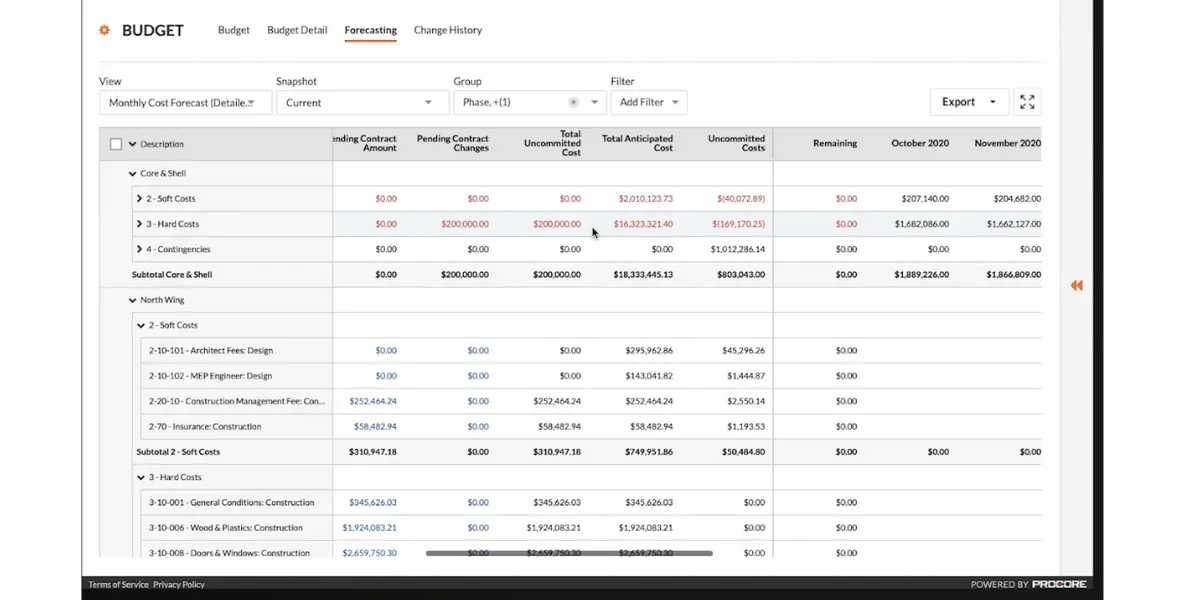Click the $1,682,086.00 October 2020 cell
This screenshot has height=600, width=1200.
tap(922, 224)
